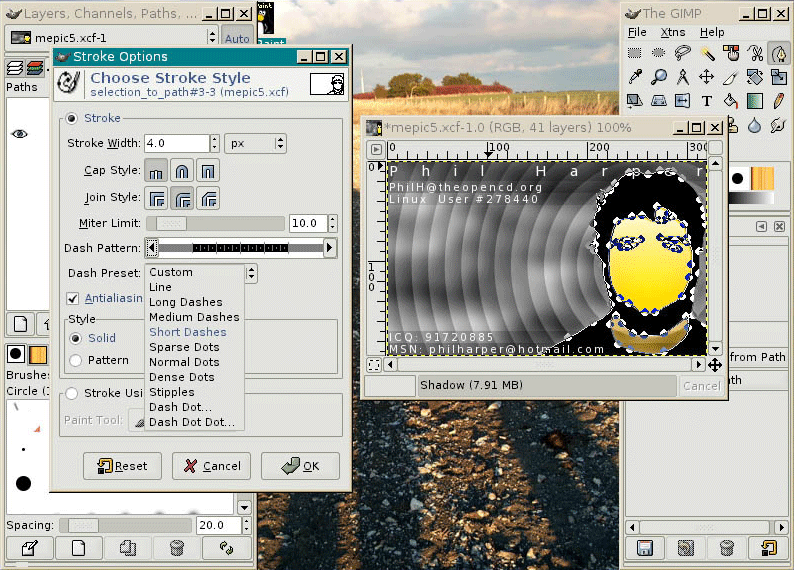This screenshot has height=570, width=794.
Task: Toggle the Antialiasing checkbox
Action: point(73,298)
